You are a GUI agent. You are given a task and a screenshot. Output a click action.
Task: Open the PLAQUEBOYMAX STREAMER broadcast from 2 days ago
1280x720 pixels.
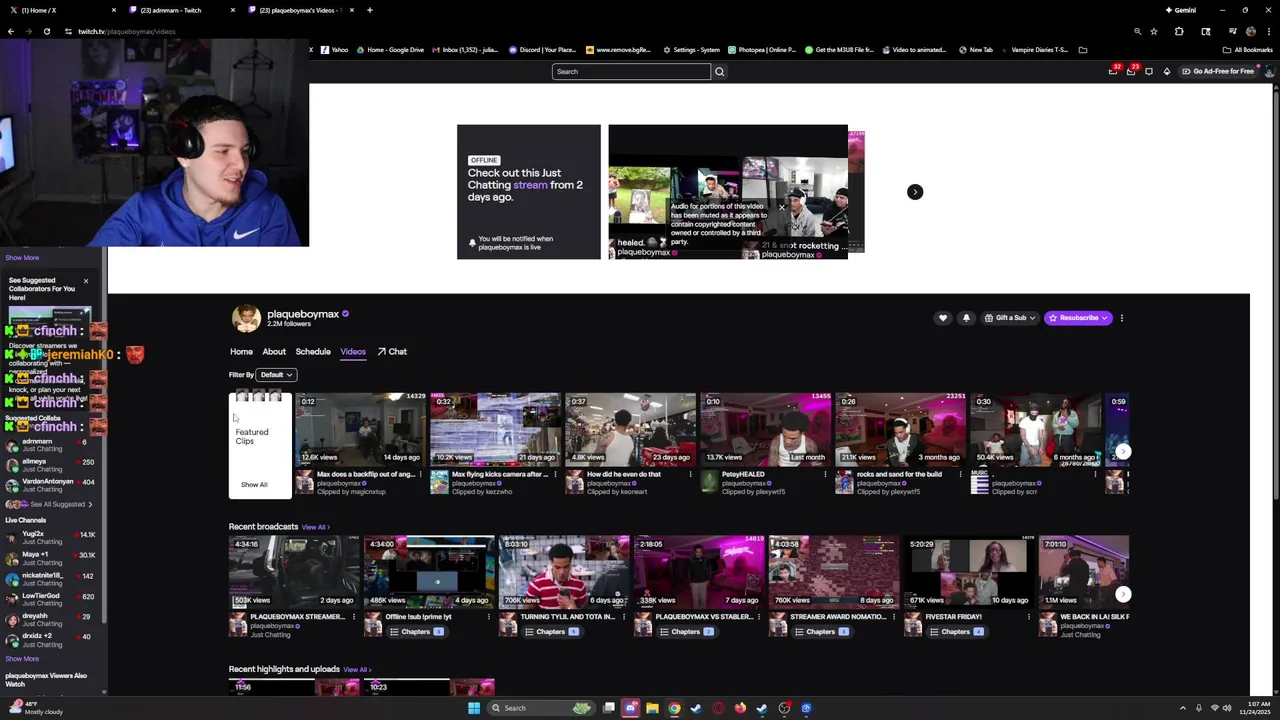(x=294, y=572)
